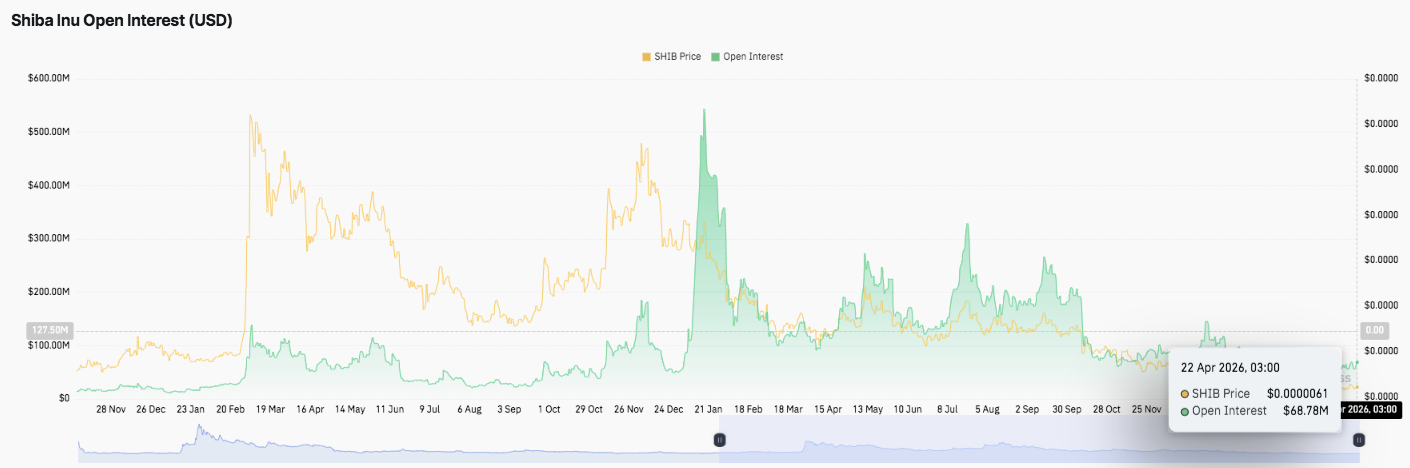This screenshot has height=468, width=1410.
Task: Select the 21 Jan x-axis date label
Action: (708, 409)
